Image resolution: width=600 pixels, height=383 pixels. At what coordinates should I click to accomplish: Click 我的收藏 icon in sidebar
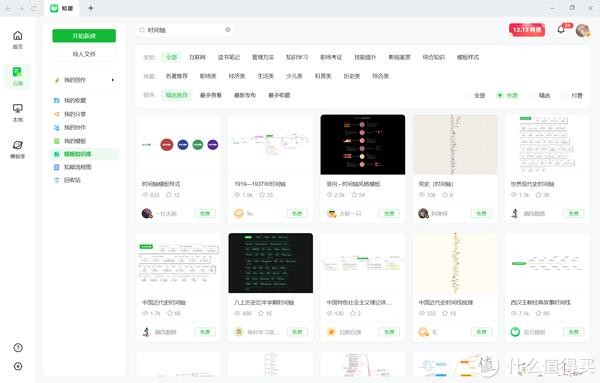coord(57,100)
